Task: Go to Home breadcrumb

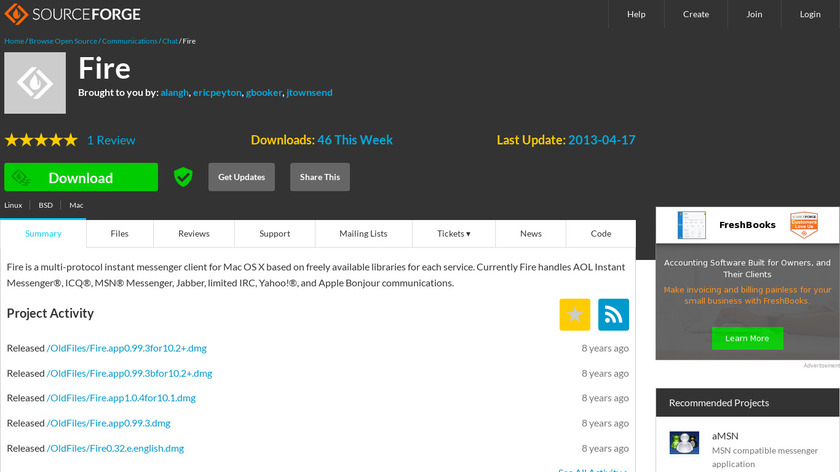Action: [x=14, y=41]
